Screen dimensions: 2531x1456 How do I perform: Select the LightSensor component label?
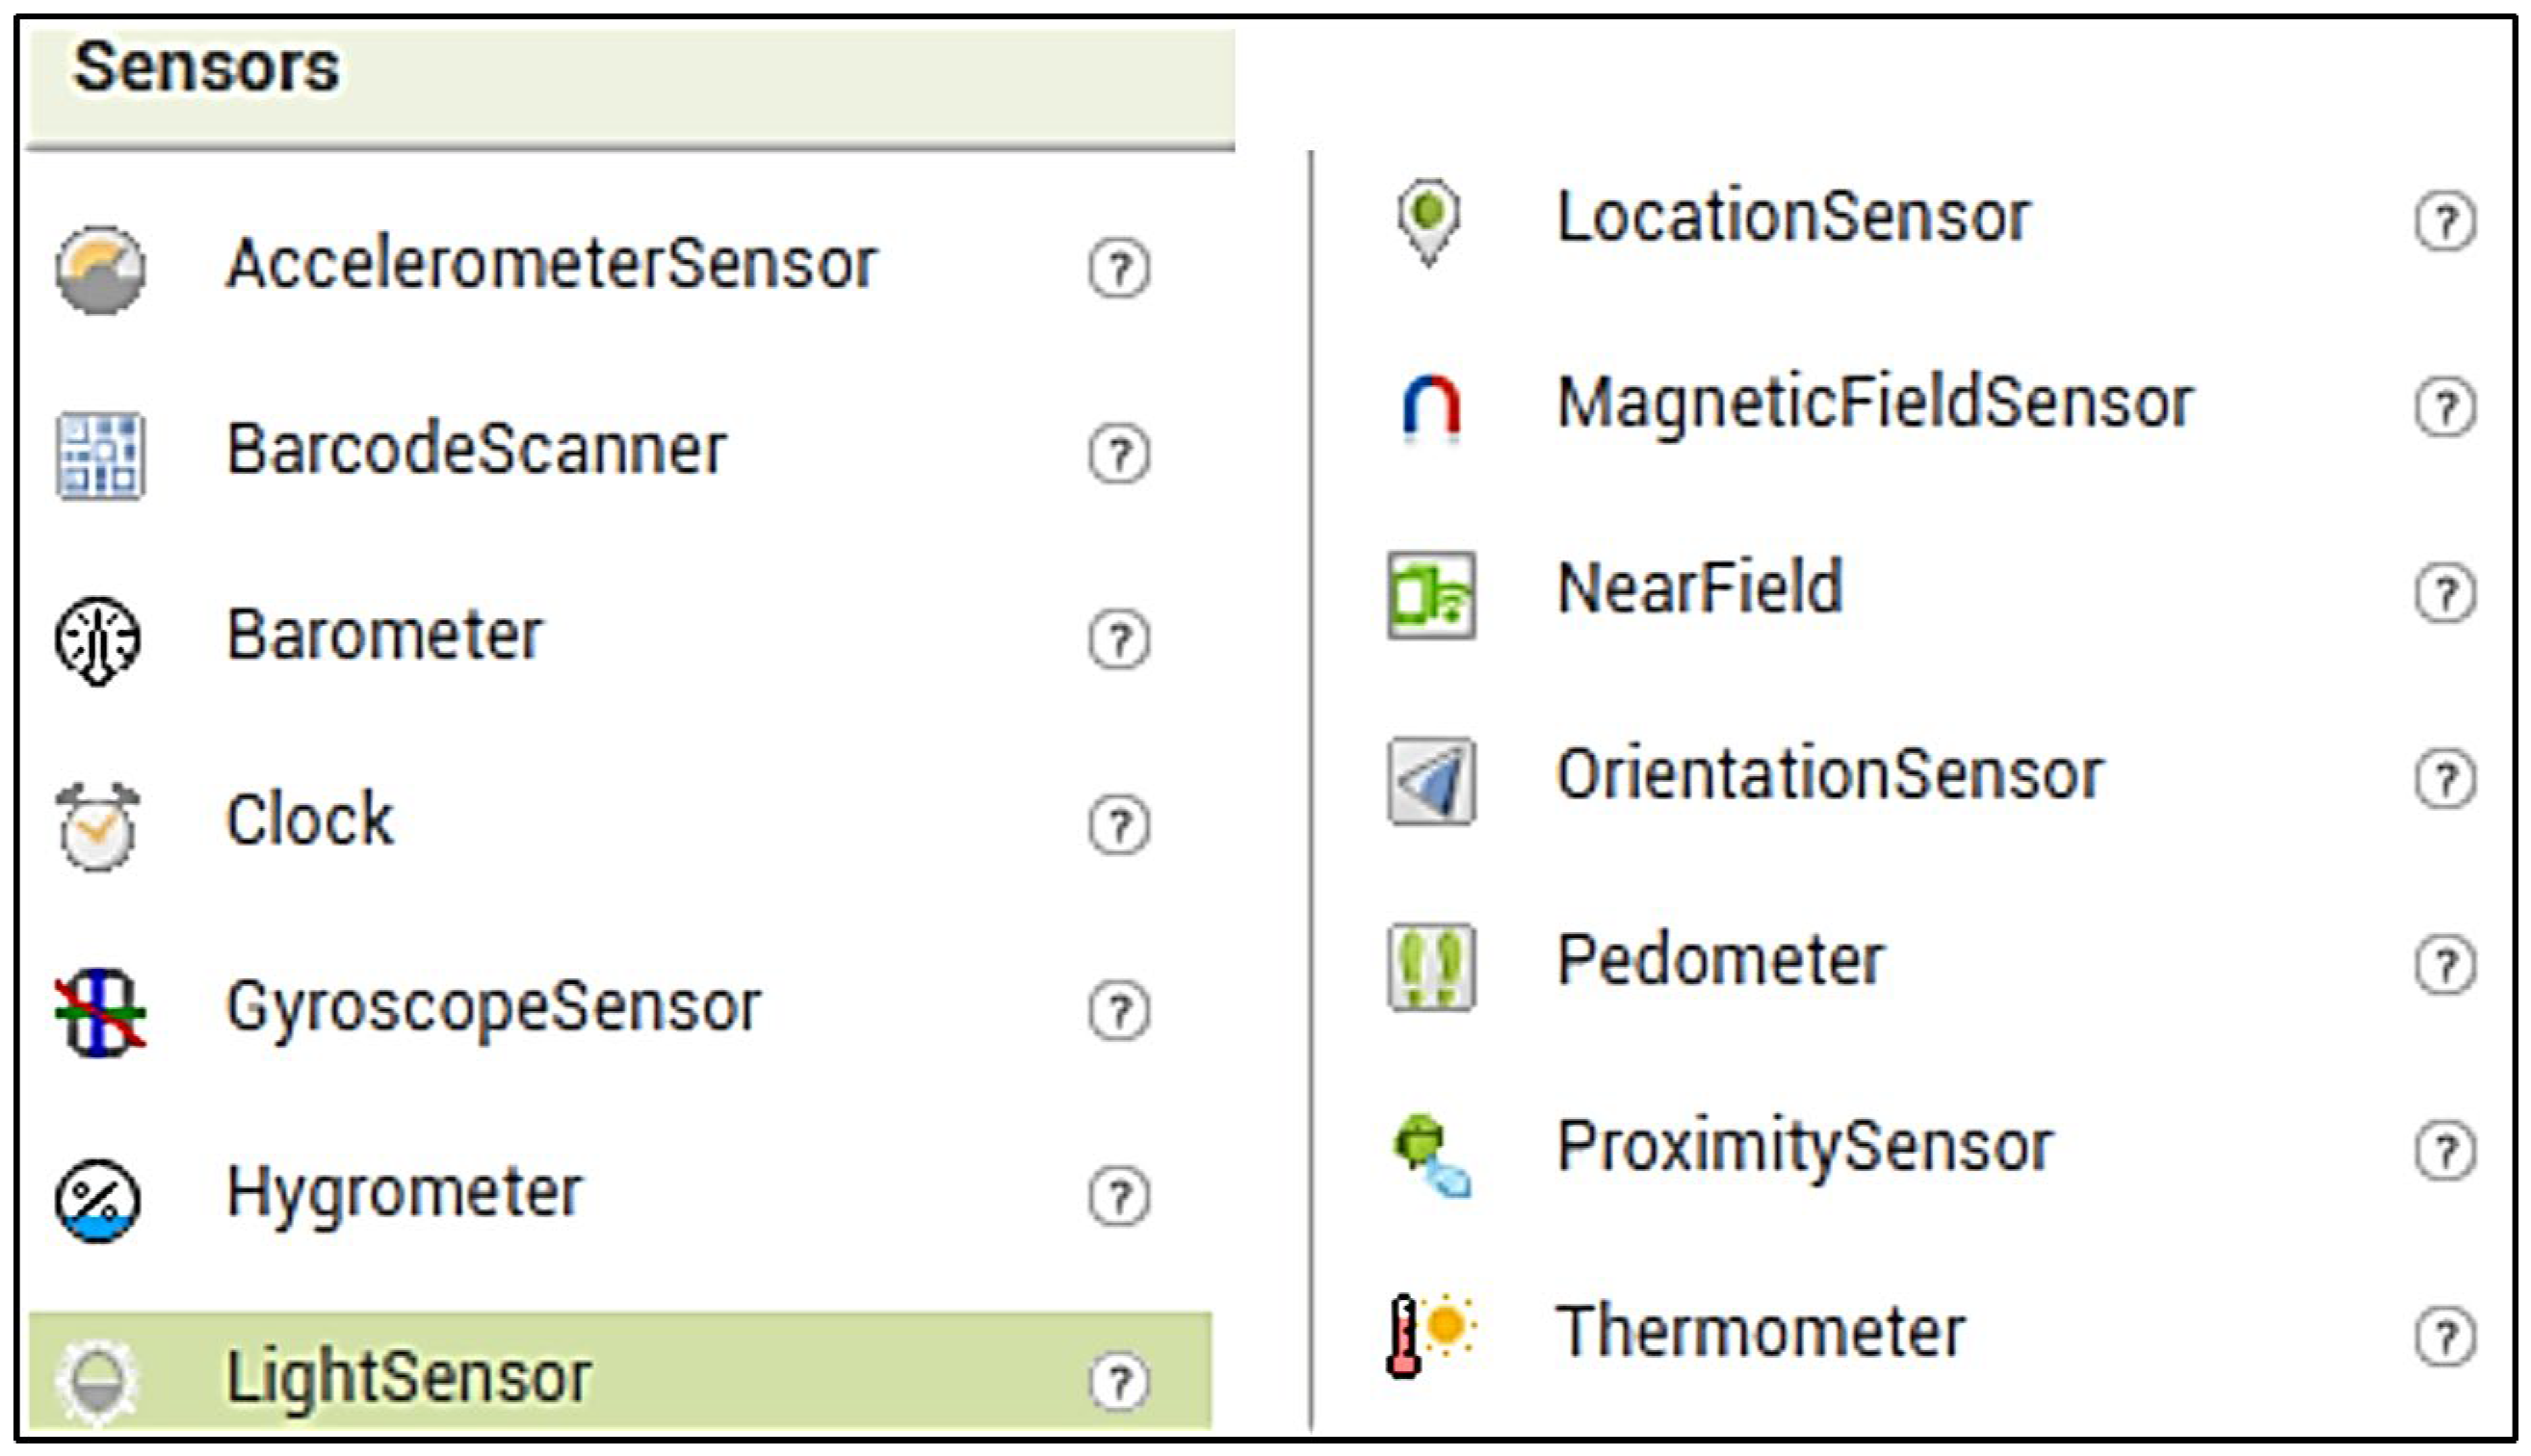click(409, 1378)
